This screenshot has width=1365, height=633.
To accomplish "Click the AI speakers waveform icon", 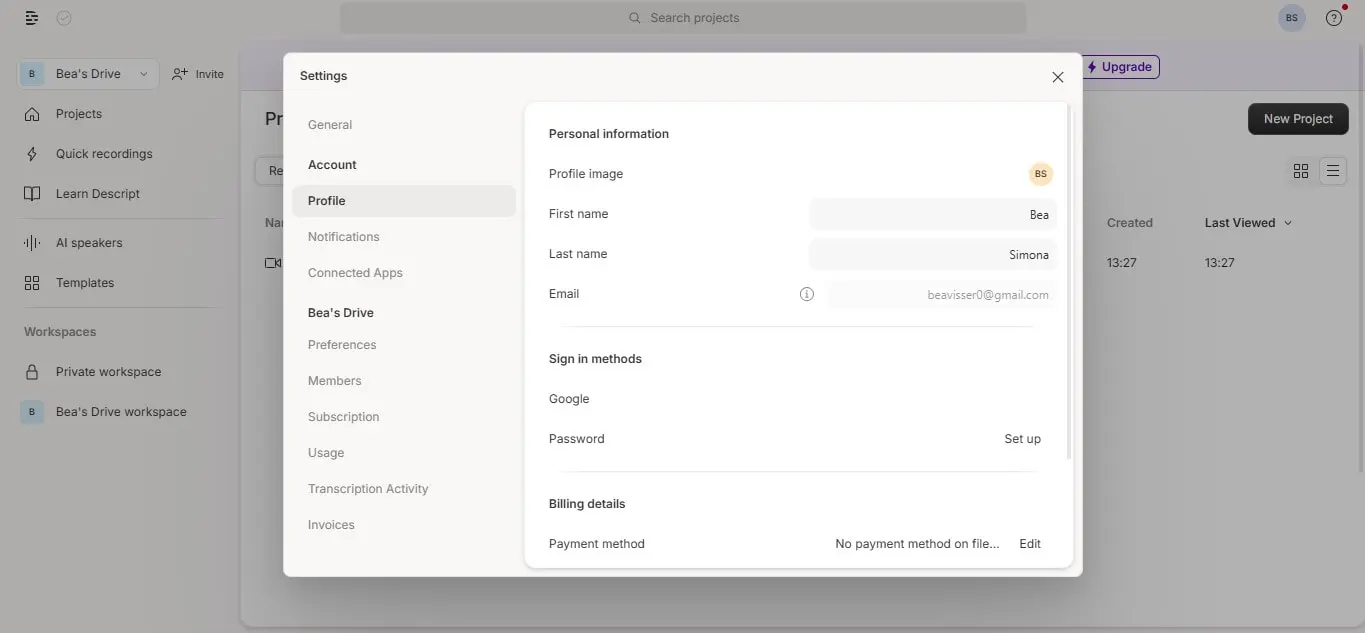I will [32, 243].
